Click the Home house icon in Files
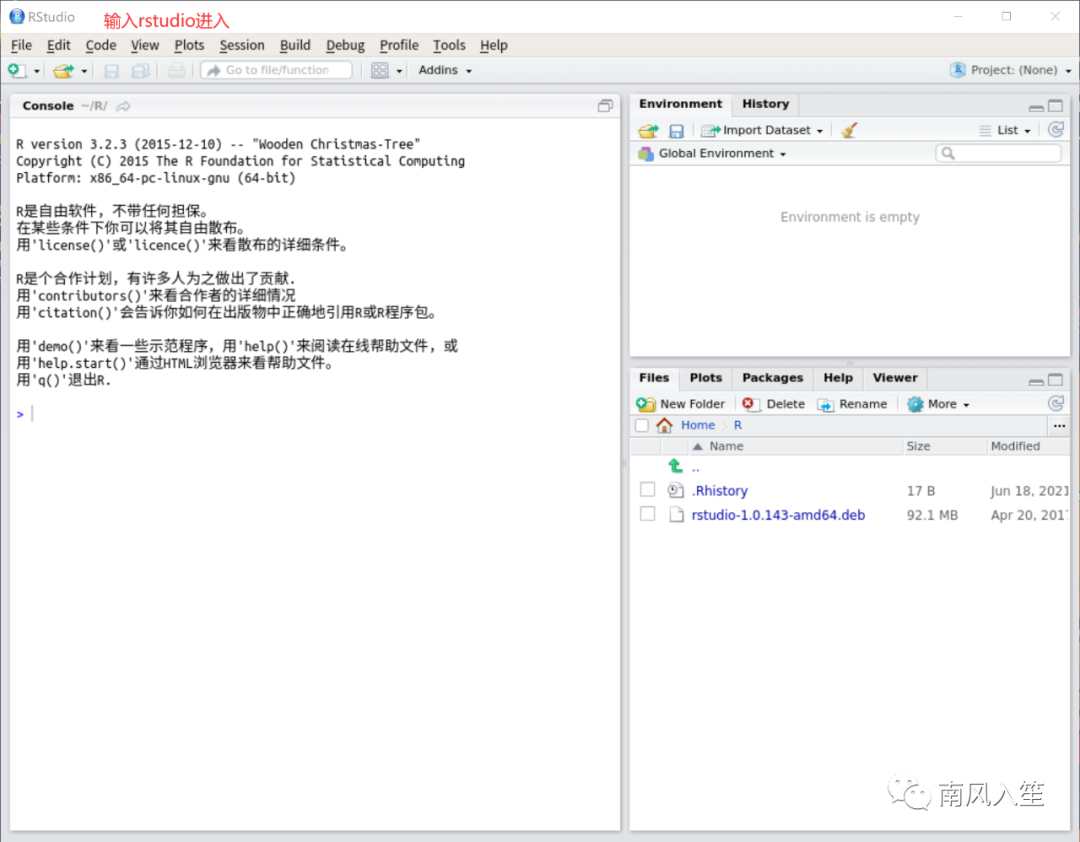The image size is (1080, 842). 664,426
